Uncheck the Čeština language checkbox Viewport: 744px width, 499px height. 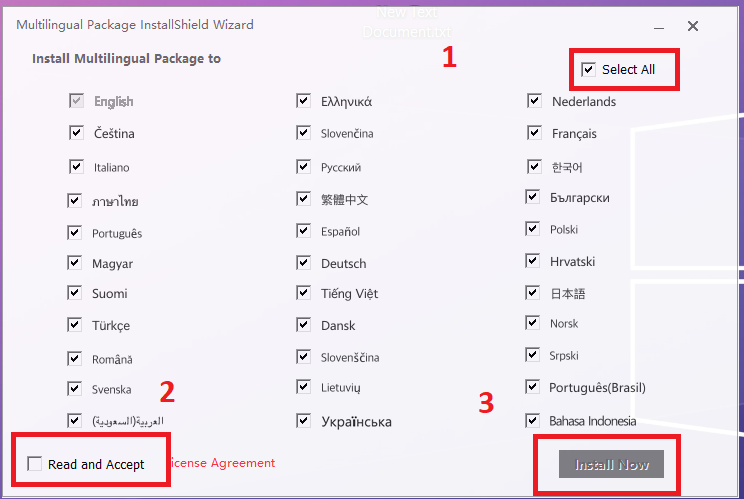tap(76, 133)
